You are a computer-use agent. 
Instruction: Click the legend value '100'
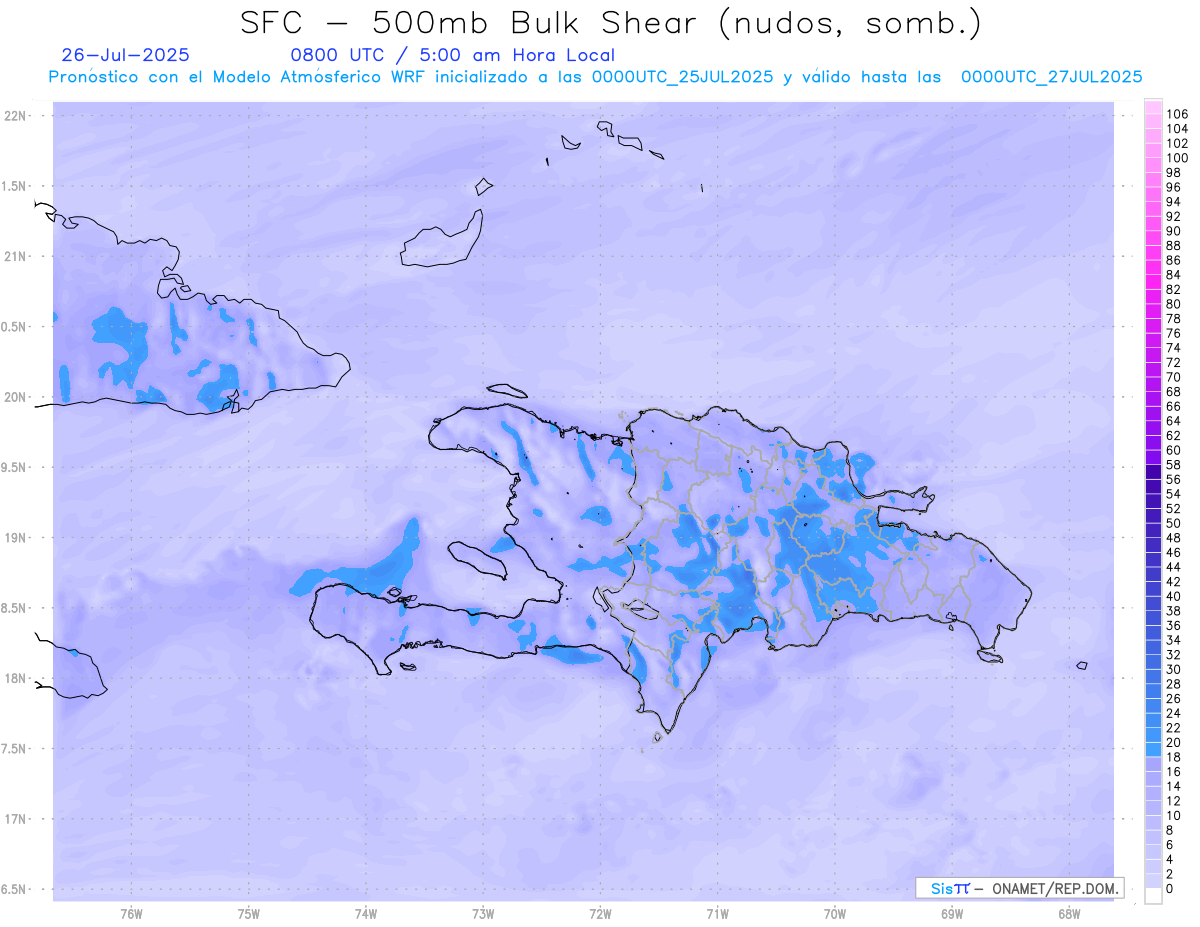pyautogui.click(x=1177, y=158)
